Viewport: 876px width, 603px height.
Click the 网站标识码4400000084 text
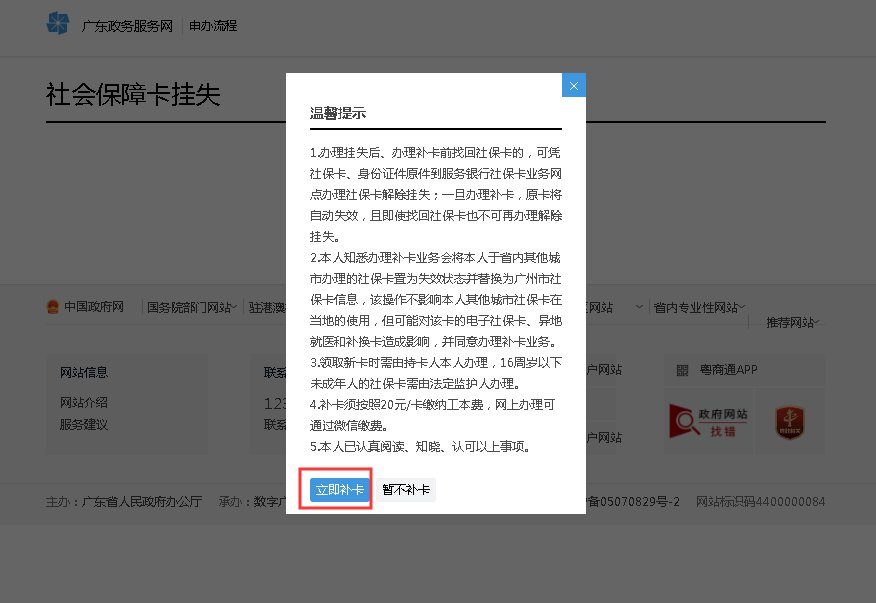point(760,502)
